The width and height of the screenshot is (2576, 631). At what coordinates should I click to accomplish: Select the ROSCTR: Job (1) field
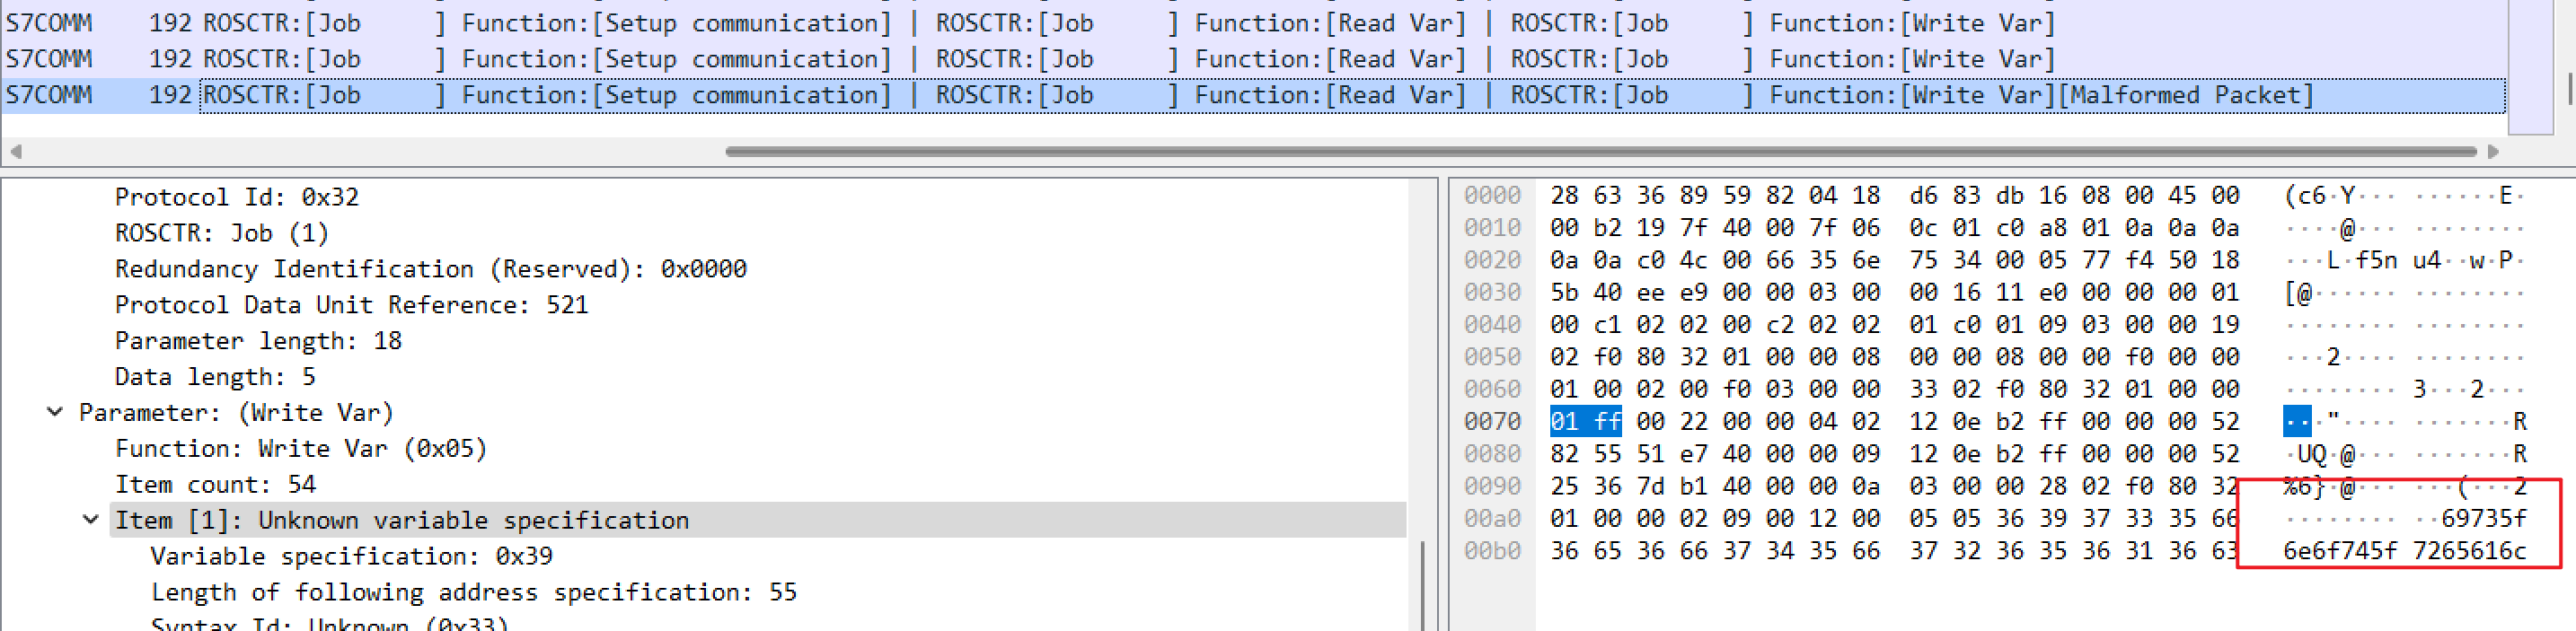click(221, 233)
